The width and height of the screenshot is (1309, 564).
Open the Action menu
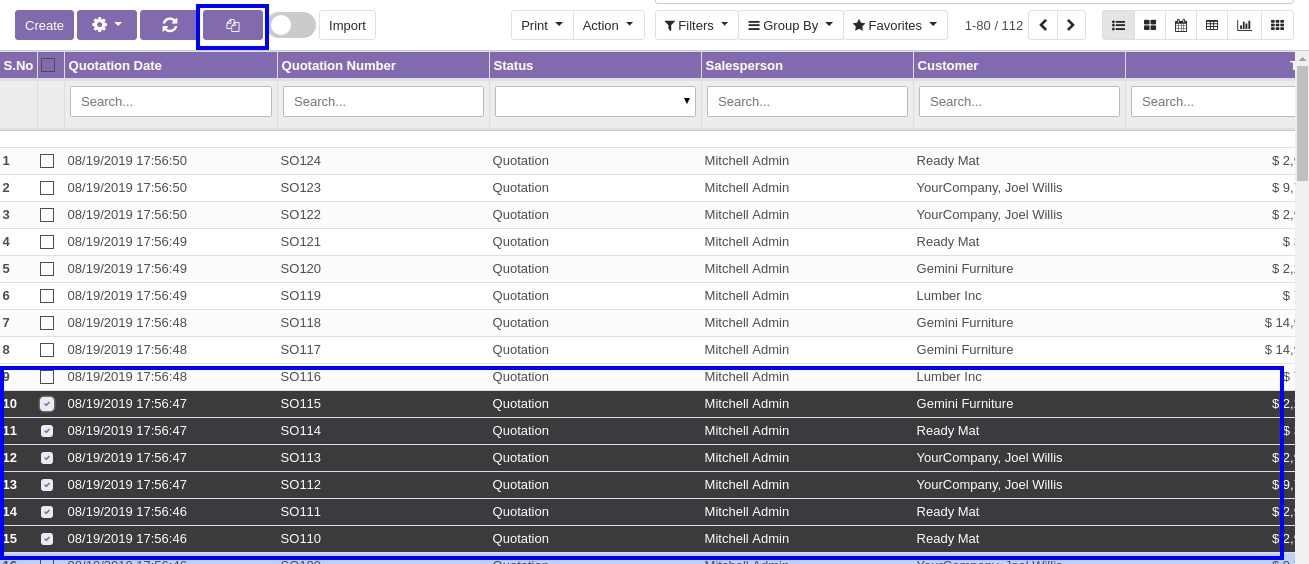click(x=608, y=25)
